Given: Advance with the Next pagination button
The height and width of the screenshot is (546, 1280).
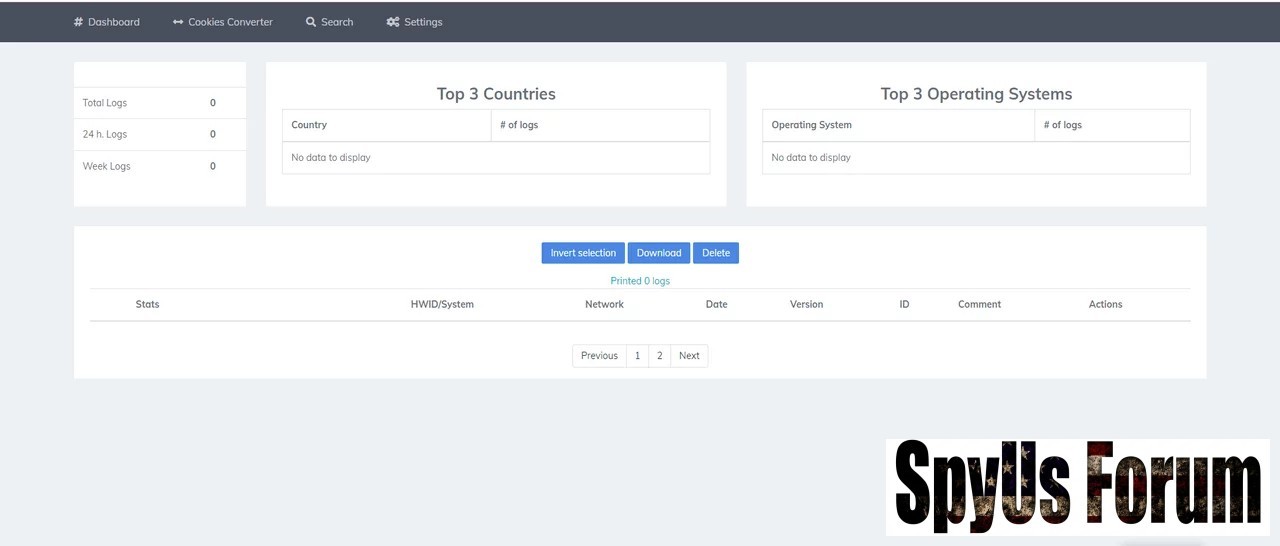Looking at the screenshot, I should pos(689,356).
